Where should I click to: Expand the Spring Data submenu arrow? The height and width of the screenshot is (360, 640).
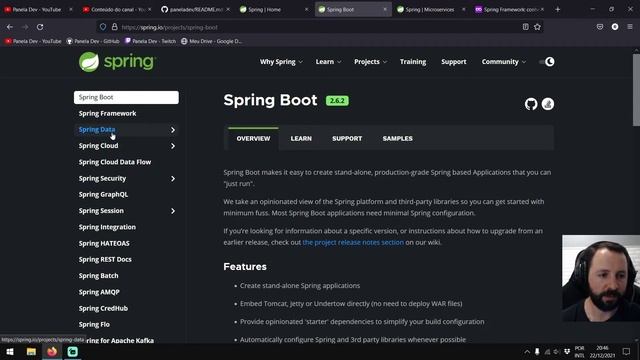tap(173, 130)
